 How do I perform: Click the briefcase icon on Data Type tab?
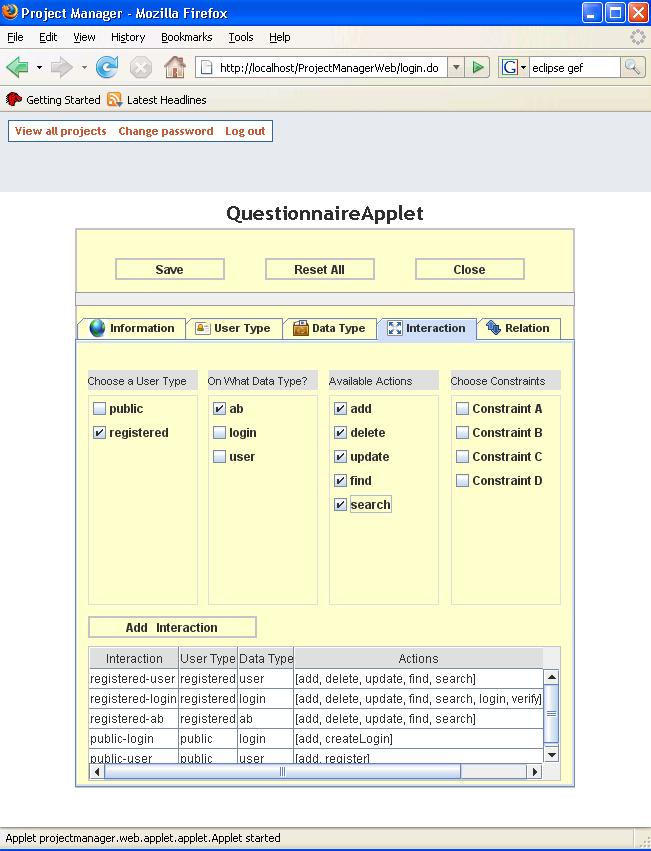301,328
